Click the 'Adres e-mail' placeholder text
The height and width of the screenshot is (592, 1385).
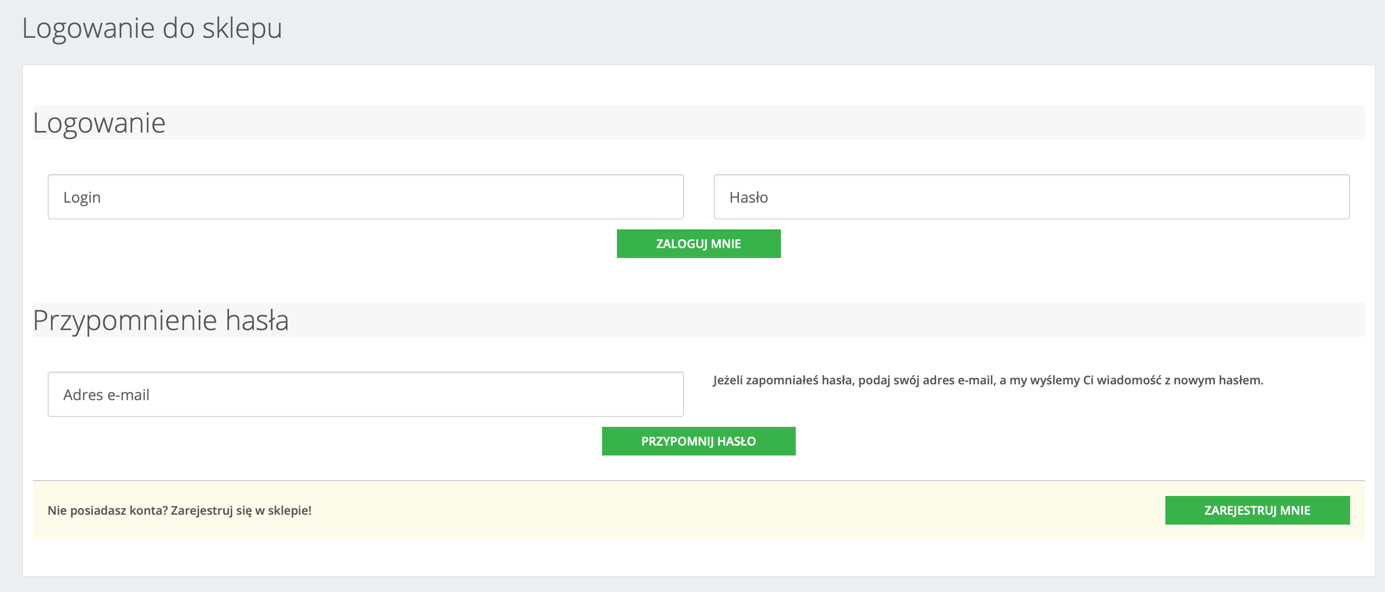click(106, 394)
